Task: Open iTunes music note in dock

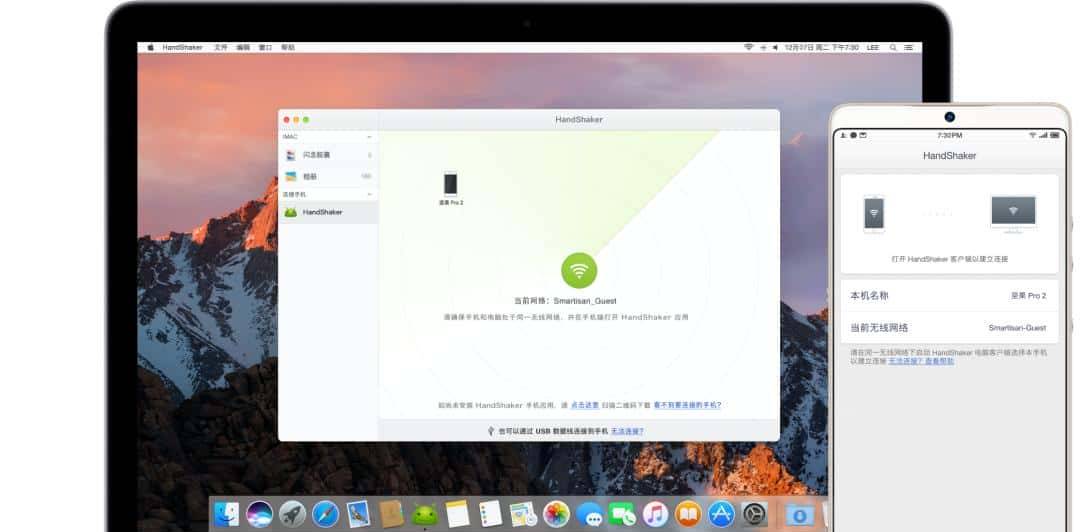Action: [655, 514]
